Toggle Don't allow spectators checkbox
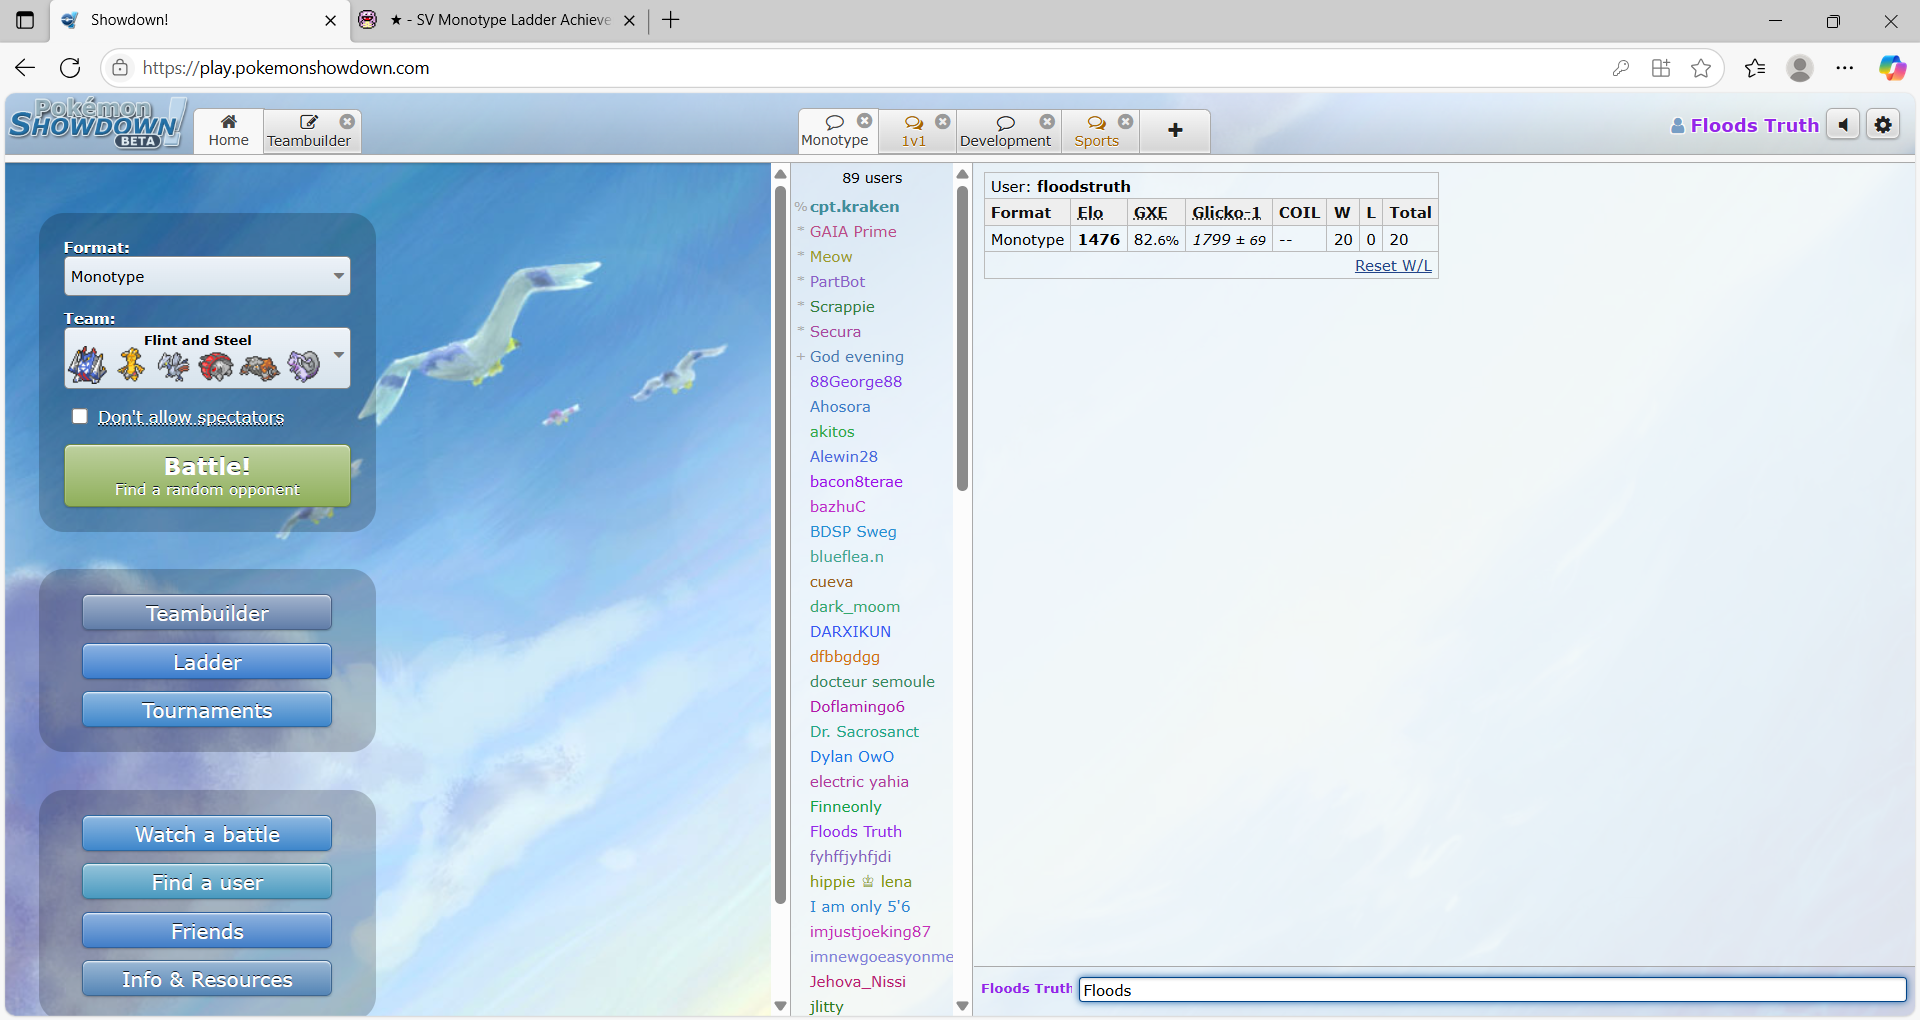Screen dimensions: 1920x1020 80,416
